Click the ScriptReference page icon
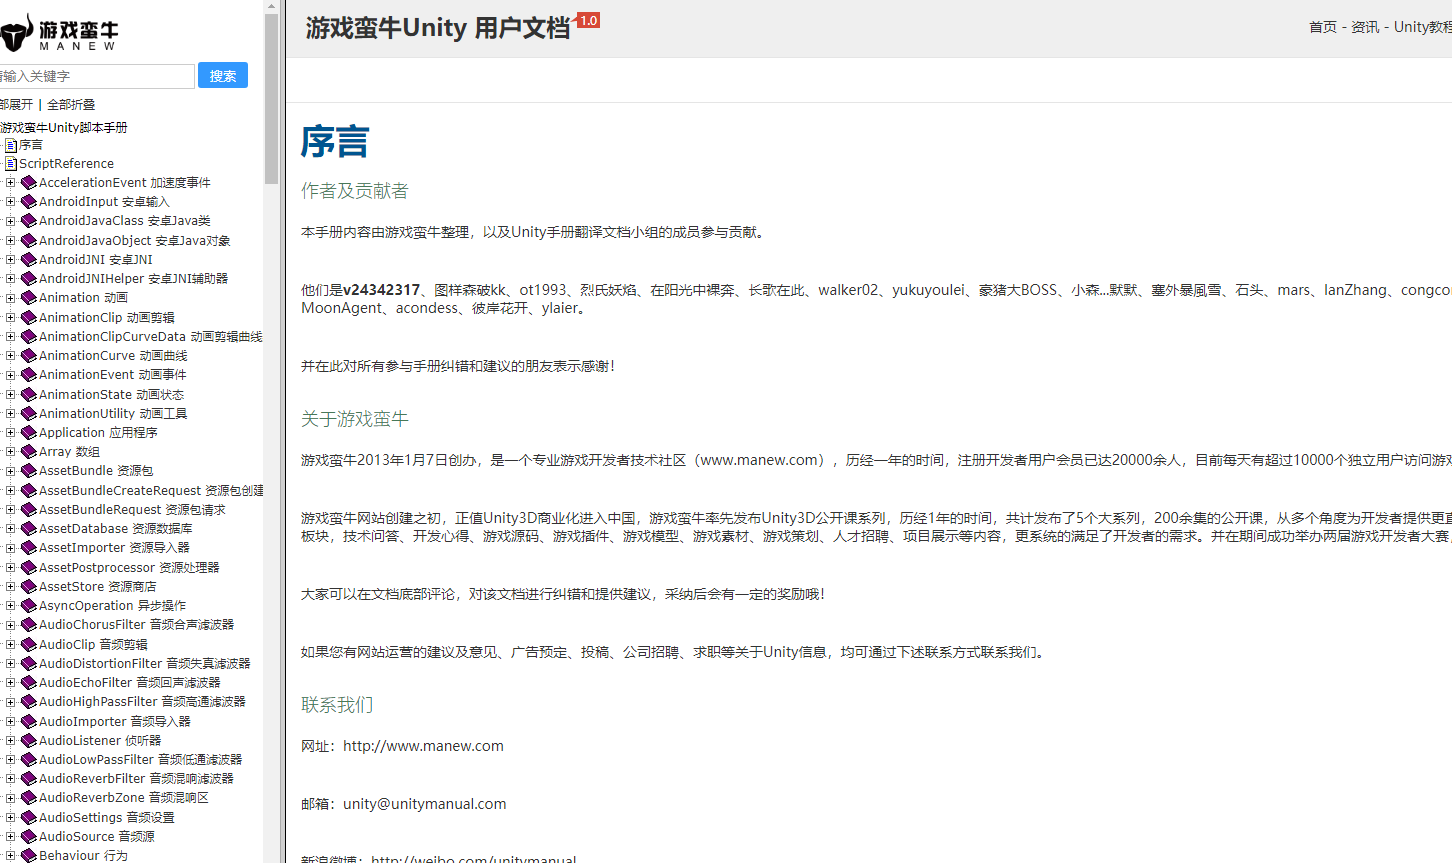 coord(11,164)
